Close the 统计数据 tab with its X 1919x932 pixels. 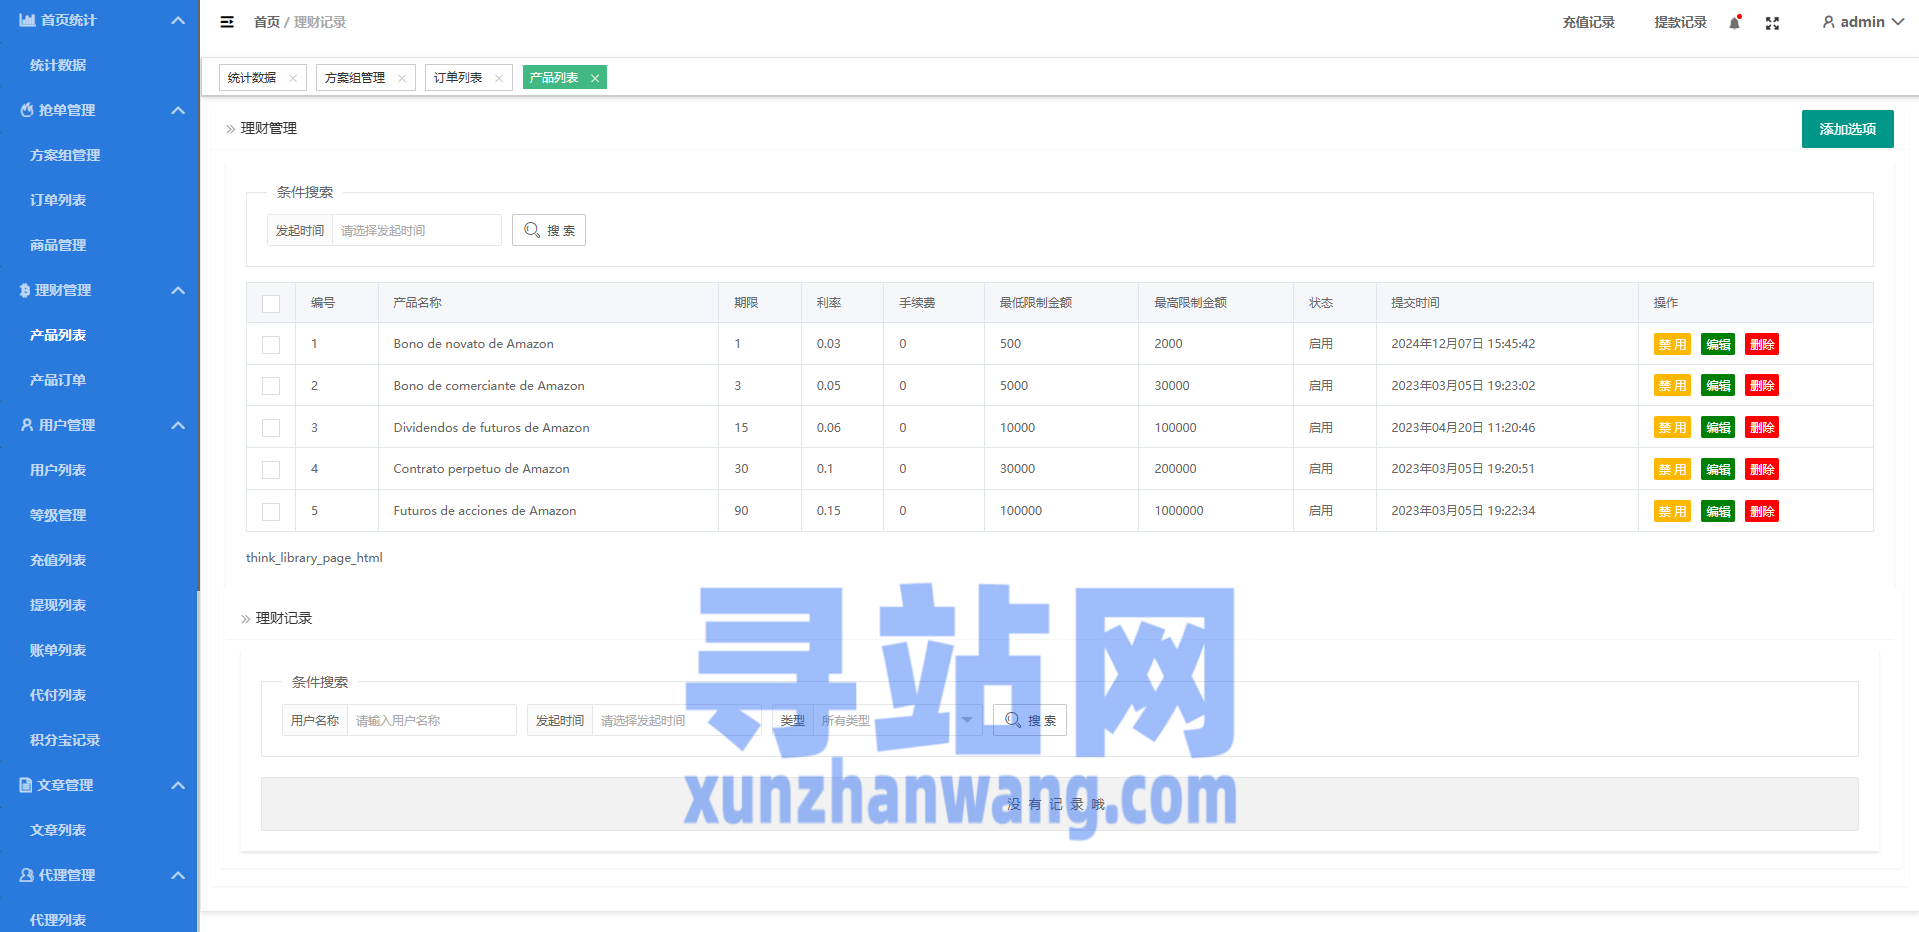[x=293, y=78]
